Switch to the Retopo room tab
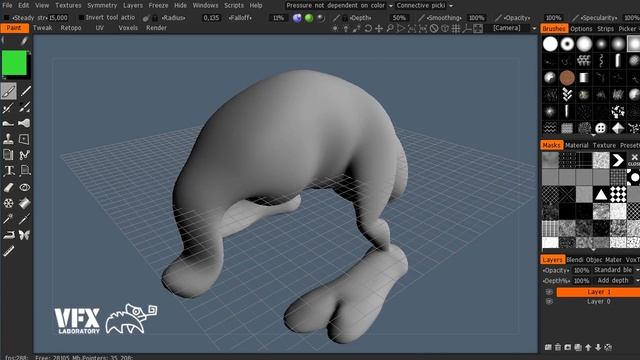Image resolution: width=640 pixels, height=360 pixels. [71, 28]
